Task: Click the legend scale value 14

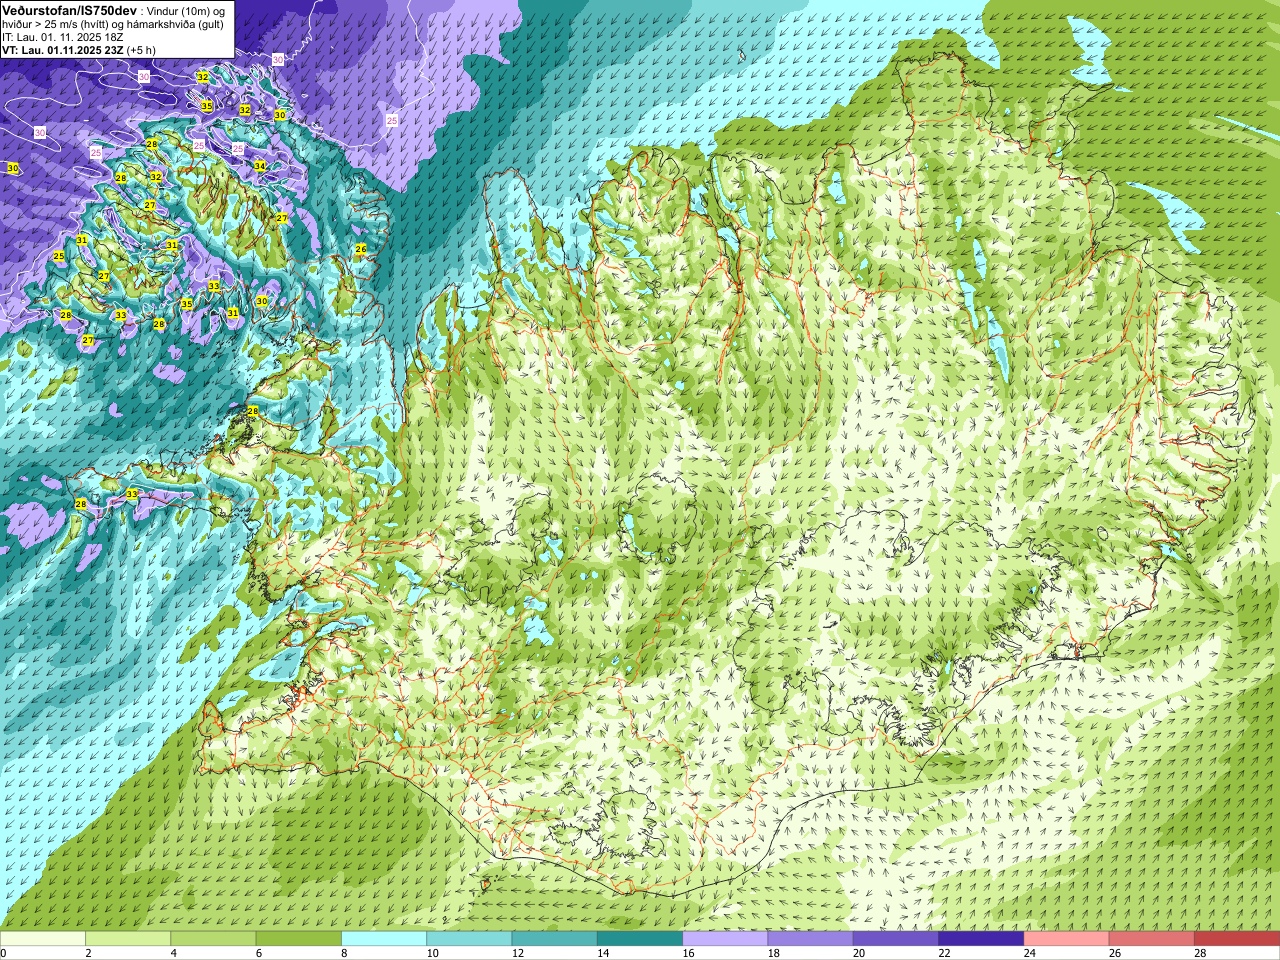Action: pyautogui.click(x=603, y=953)
